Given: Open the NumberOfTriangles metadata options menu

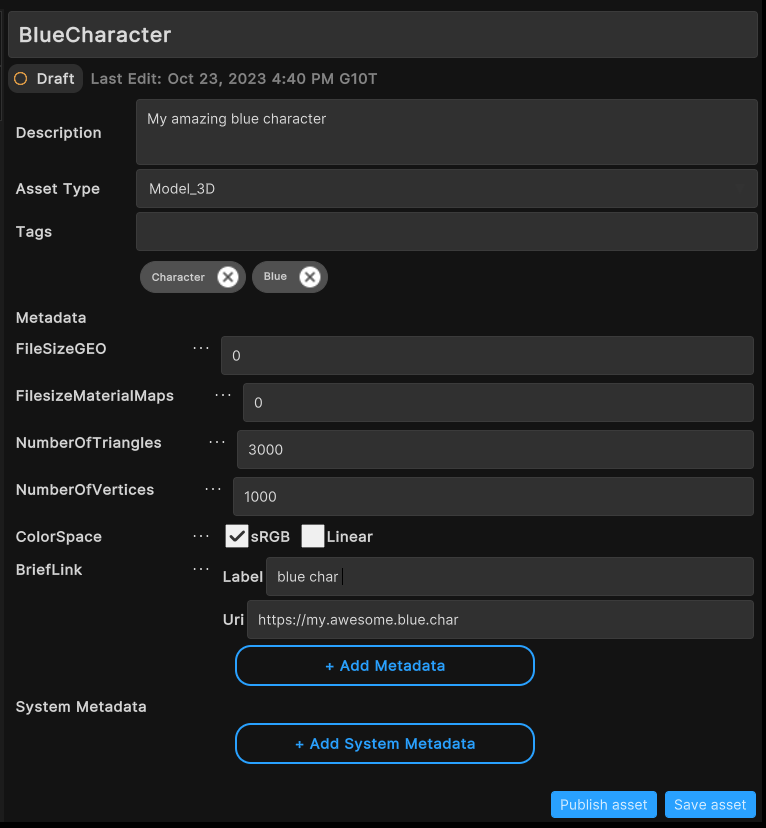Looking at the screenshot, I should [x=216, y=442].
